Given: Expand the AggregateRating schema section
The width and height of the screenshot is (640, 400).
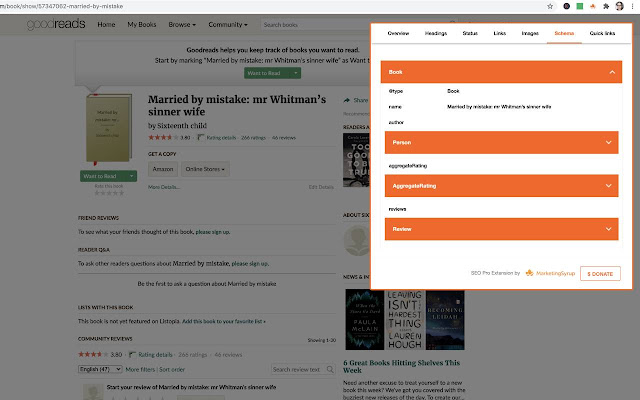Looking at the screenshot, I should tap(501, 186).
